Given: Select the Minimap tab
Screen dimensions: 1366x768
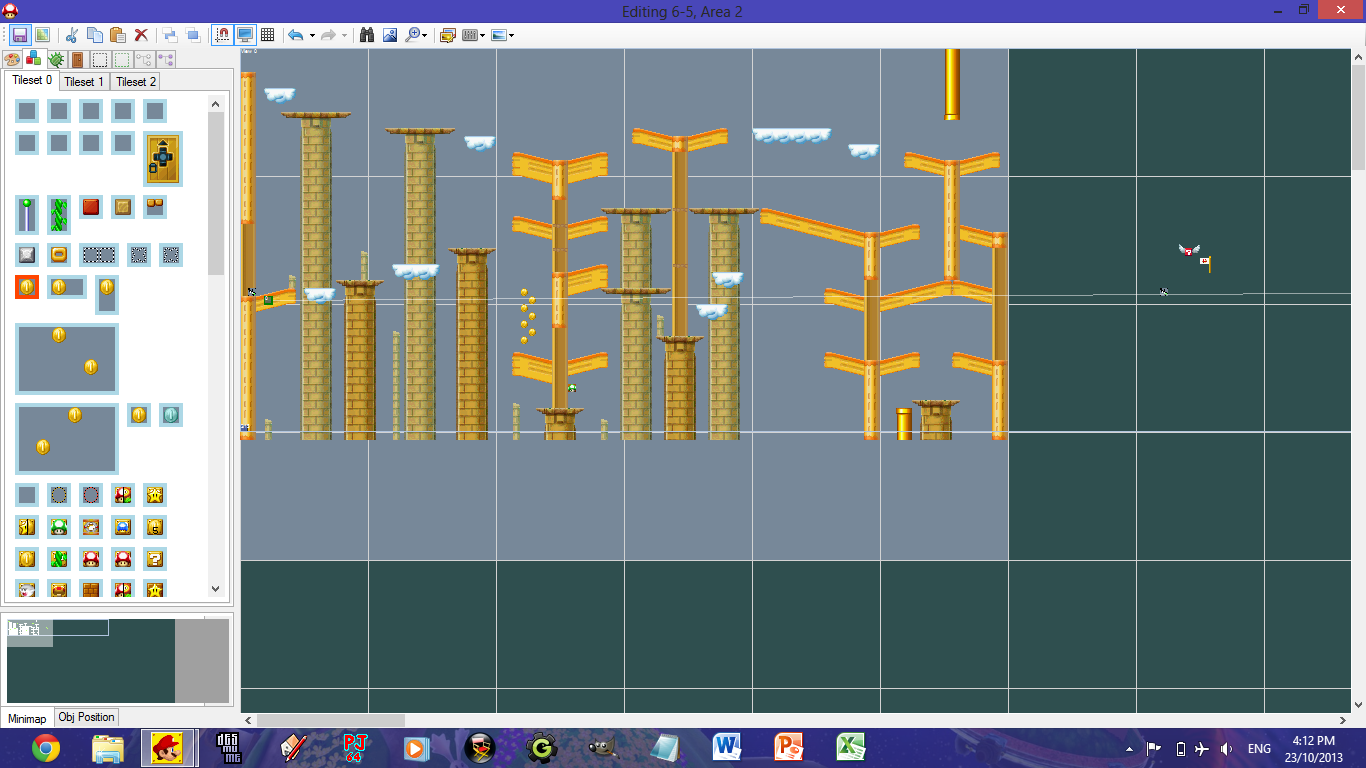Looking at the screenshot, I should 27,718.
